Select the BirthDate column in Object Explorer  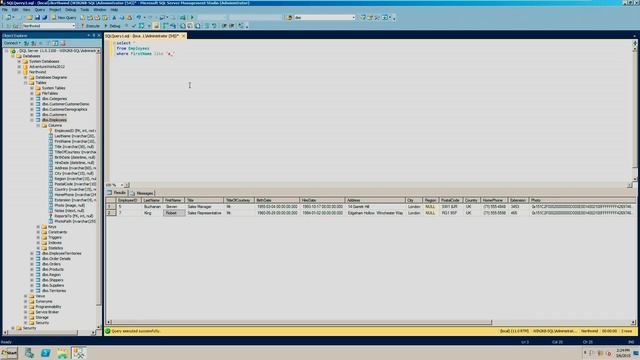click(75, 157)
